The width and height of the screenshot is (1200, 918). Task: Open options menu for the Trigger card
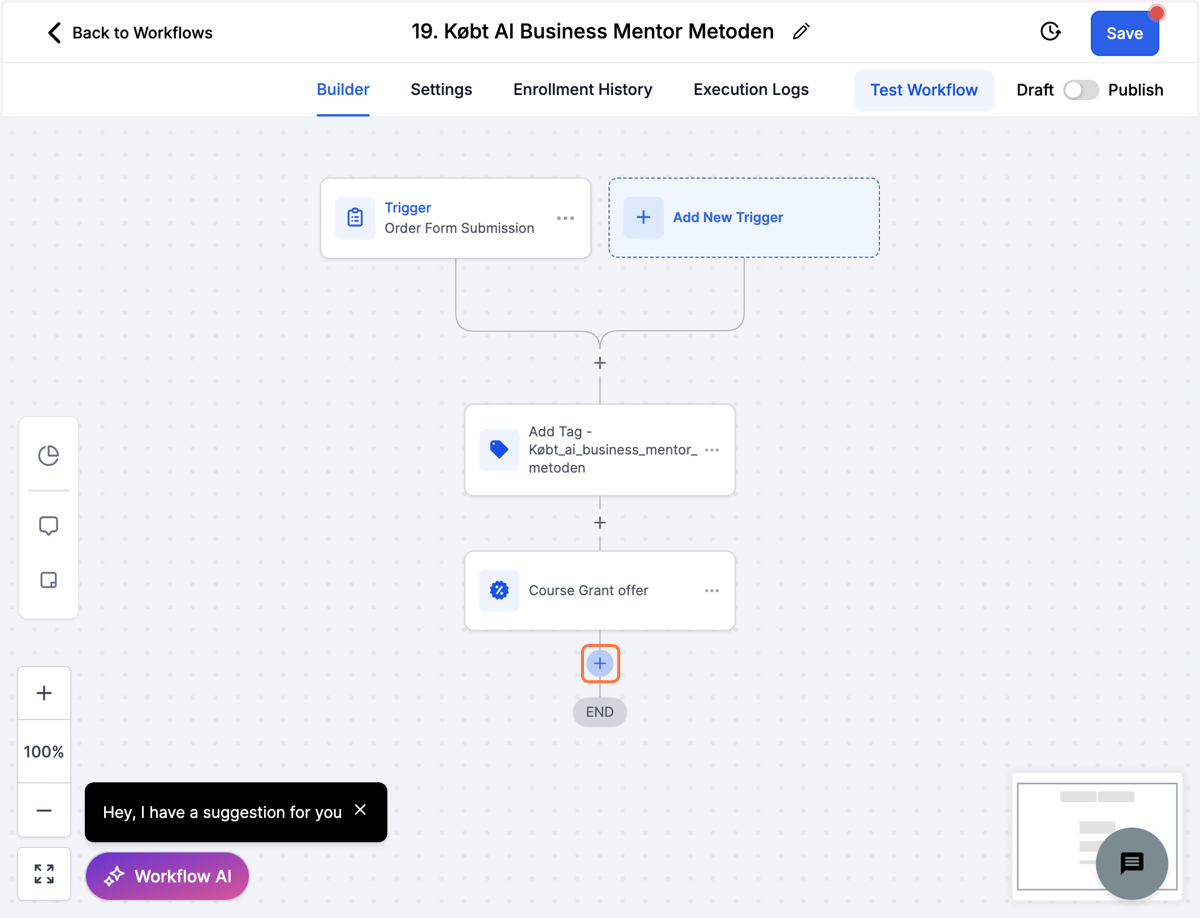pos(565,218)
